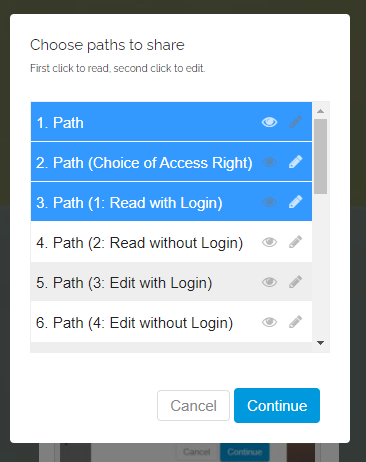Select the 6. Path (4: Edit without Login) row
This screenshot has width=366, height=462.
(x=171, y=322)
